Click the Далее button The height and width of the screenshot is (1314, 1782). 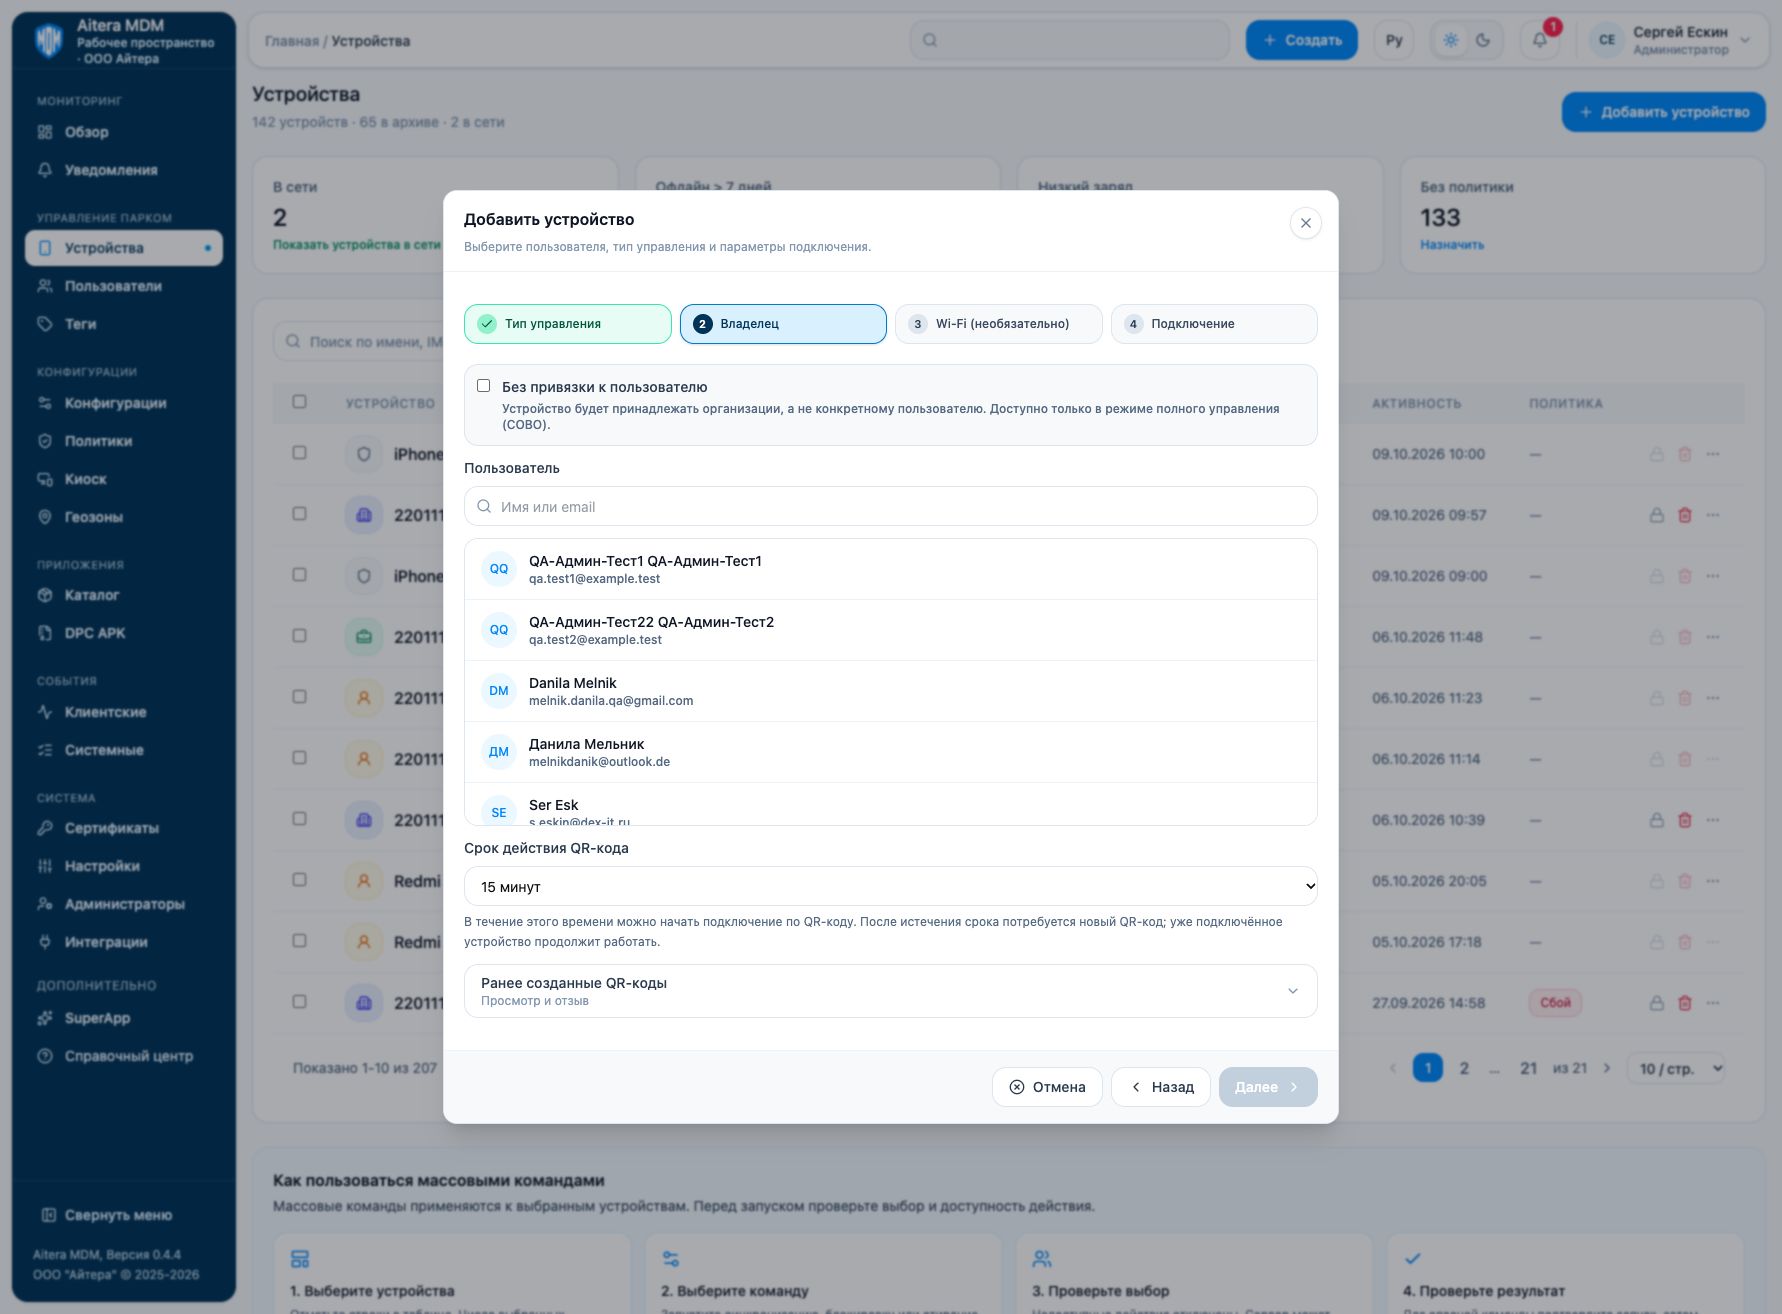(x=1268, y=1087)
